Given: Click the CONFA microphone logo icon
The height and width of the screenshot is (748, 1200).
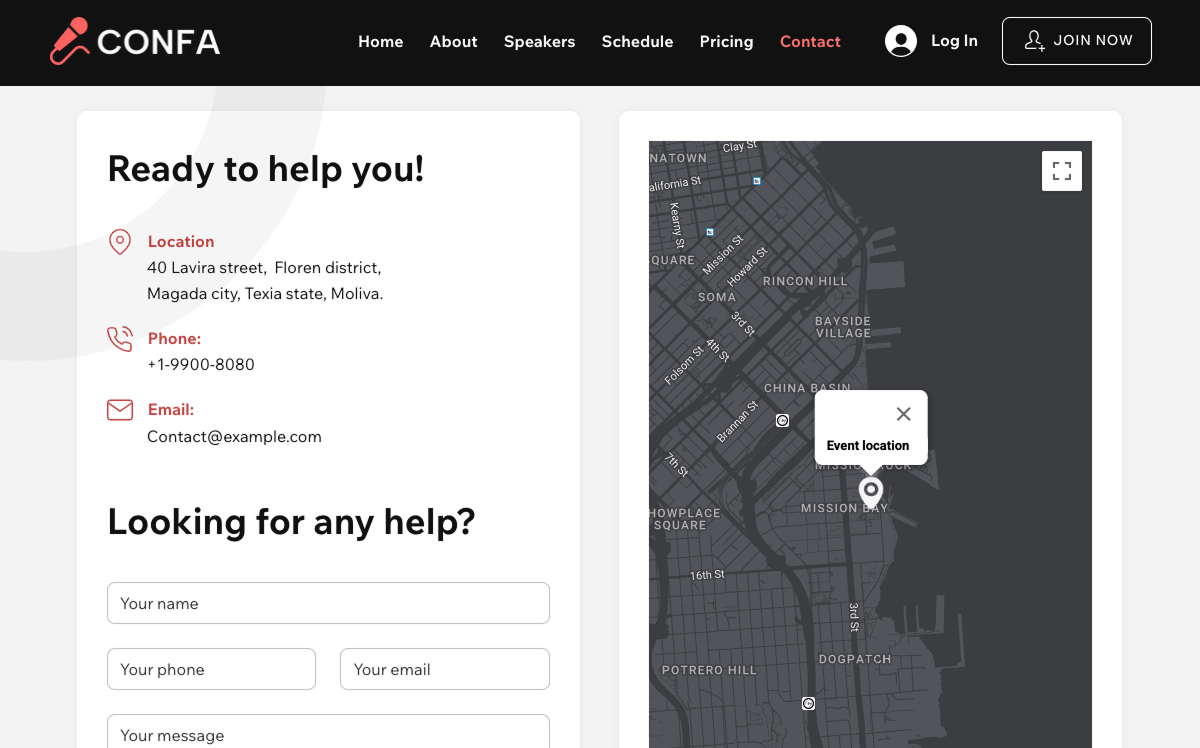Looking at the screenshot, I should click(69, 42).
